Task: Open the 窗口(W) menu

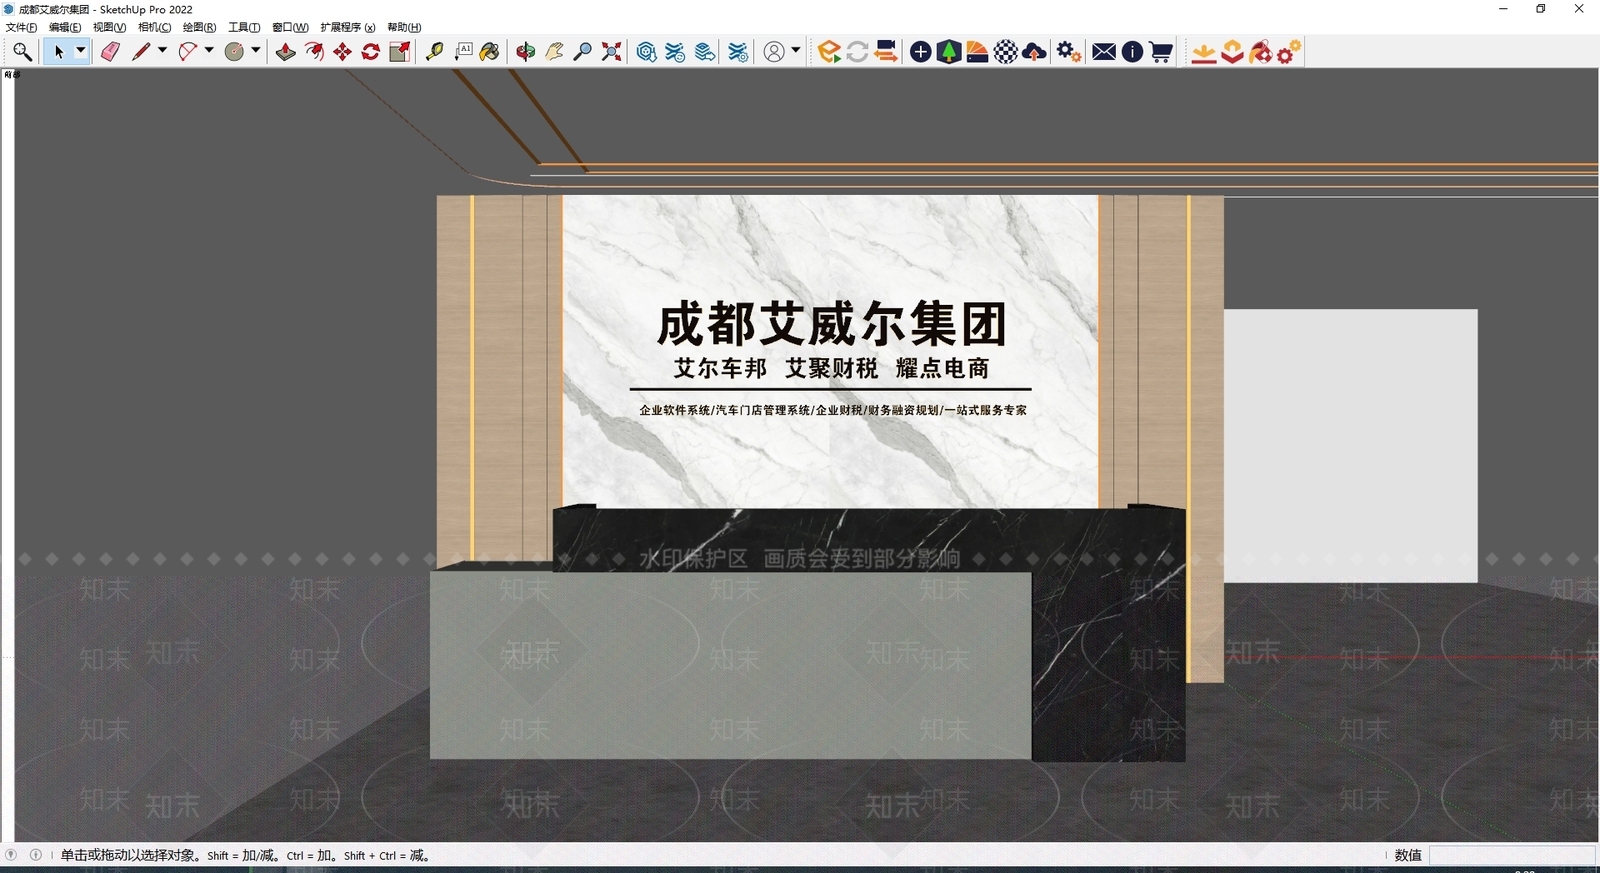Action: 290,27
